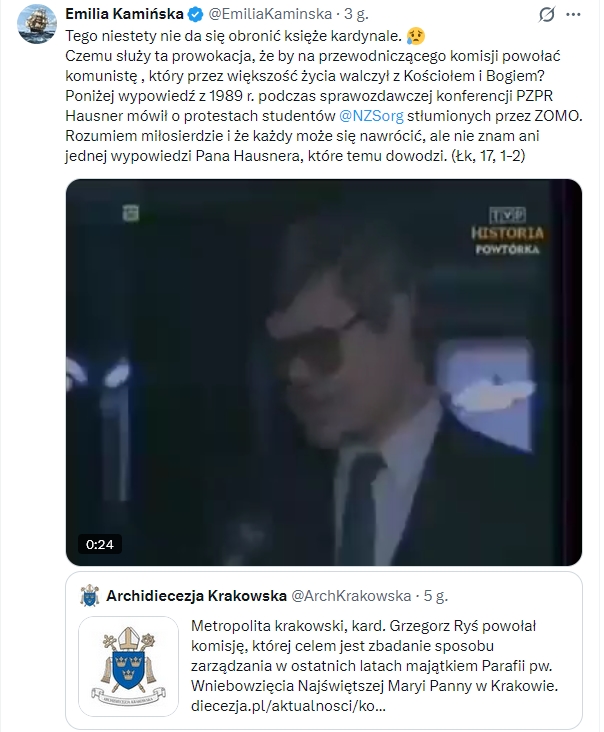
Task: Open the diecezja.pl/aktualnosci link
Action: click(288, 706)
